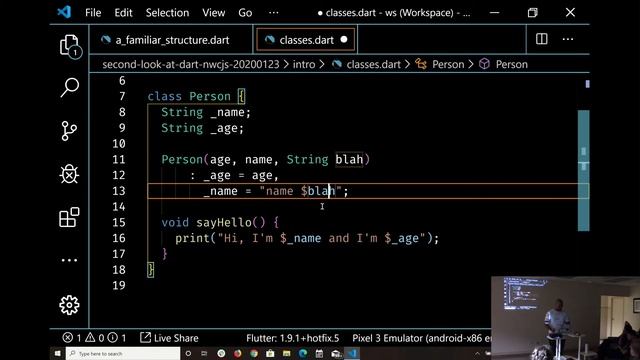Click the info count in status bar
The image size is (640, 360).
[117, 338]
